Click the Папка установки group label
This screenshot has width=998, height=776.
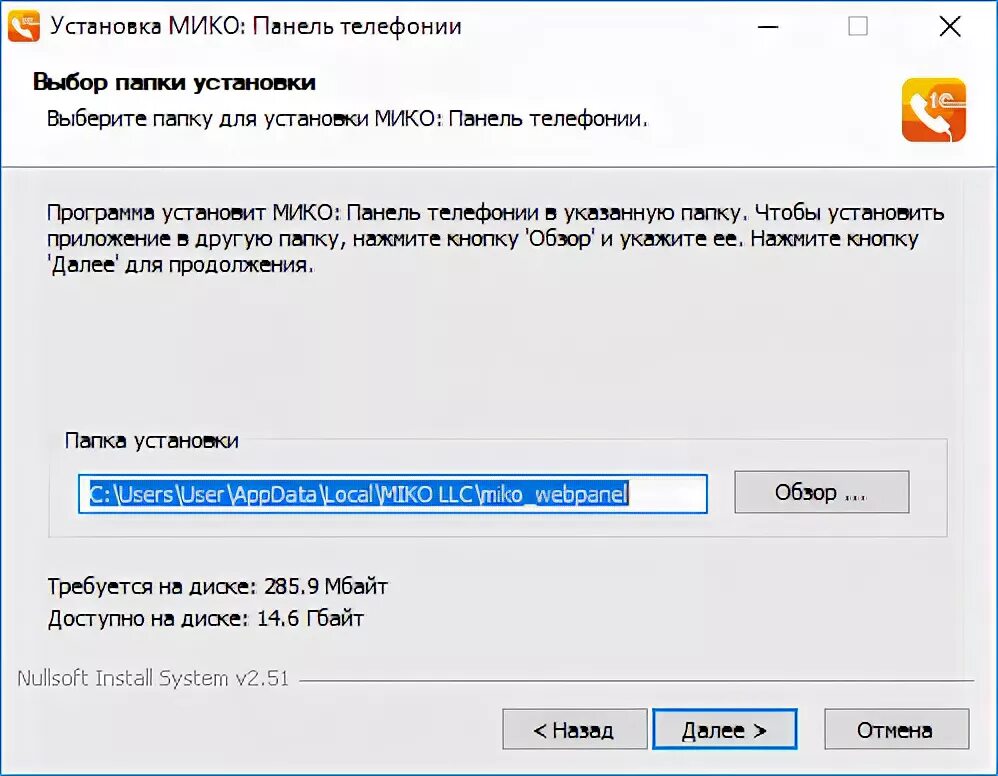pyautogui.click(x=151, y=441)
